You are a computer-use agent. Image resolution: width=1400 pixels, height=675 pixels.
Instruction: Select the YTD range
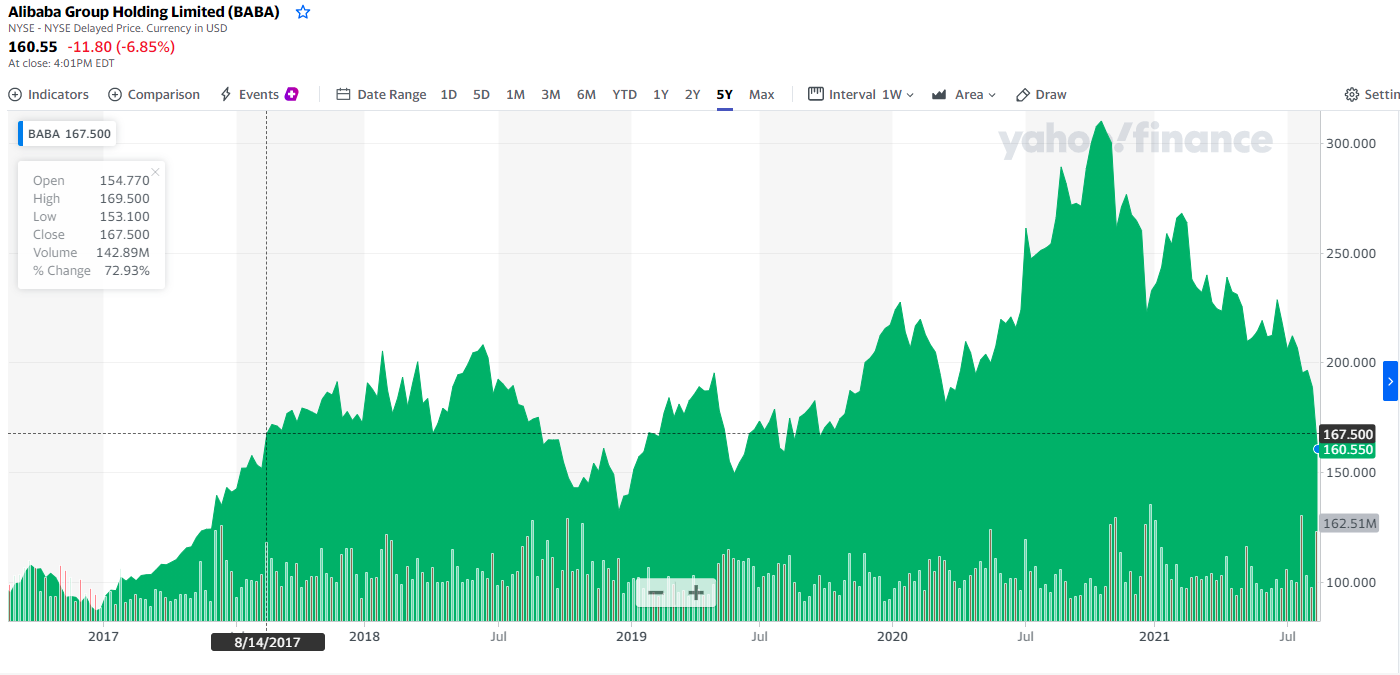click(x=624, y=94)
